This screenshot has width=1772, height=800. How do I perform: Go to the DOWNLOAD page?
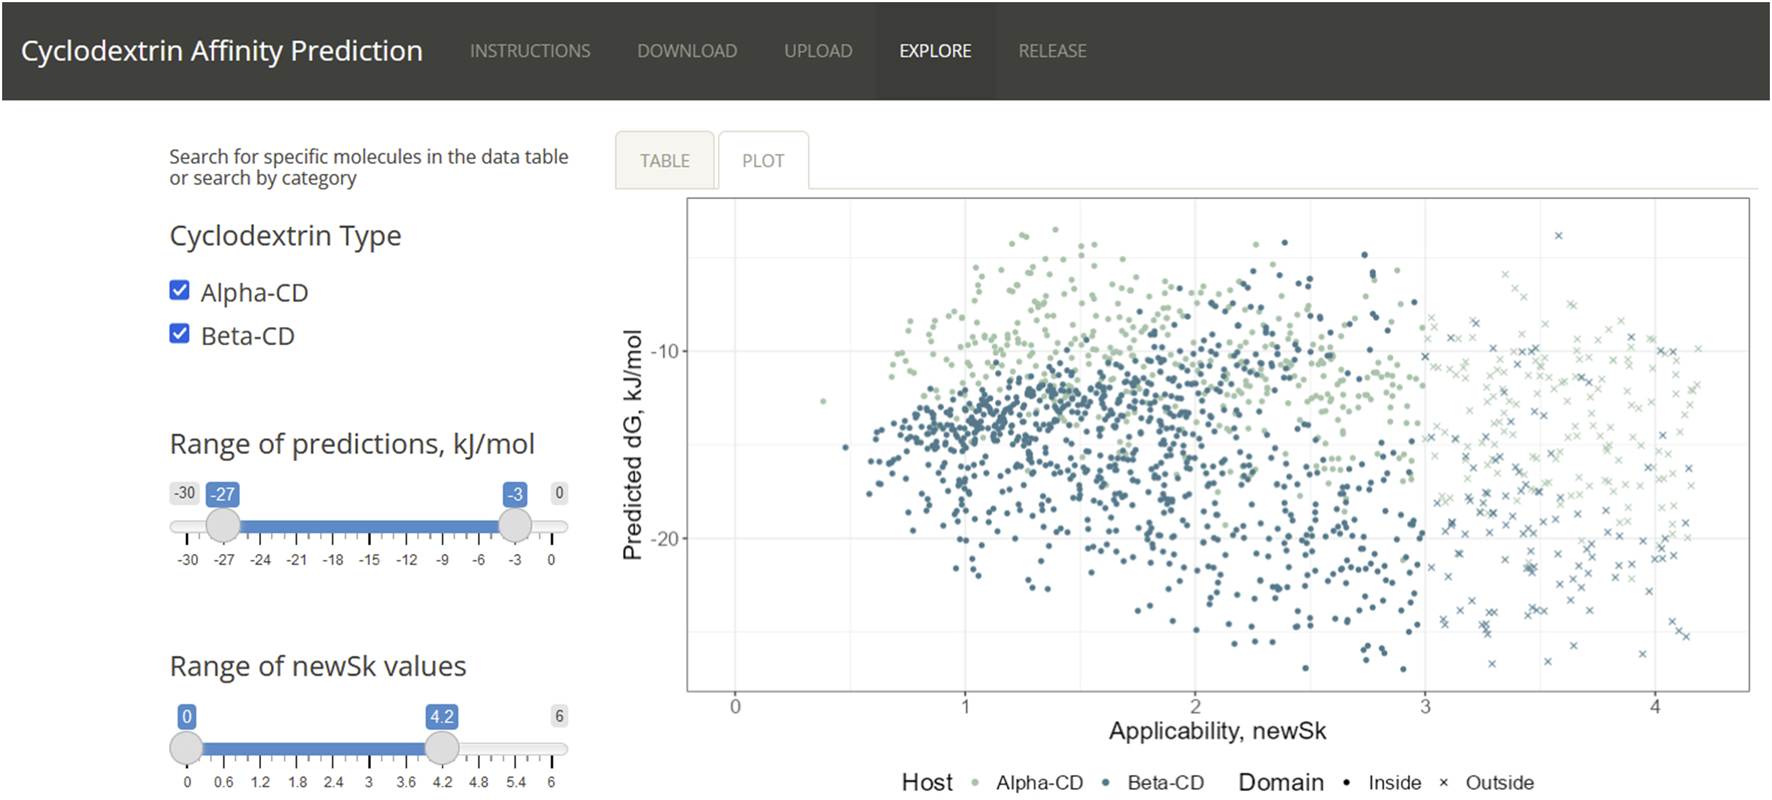(x=687, y=51)
